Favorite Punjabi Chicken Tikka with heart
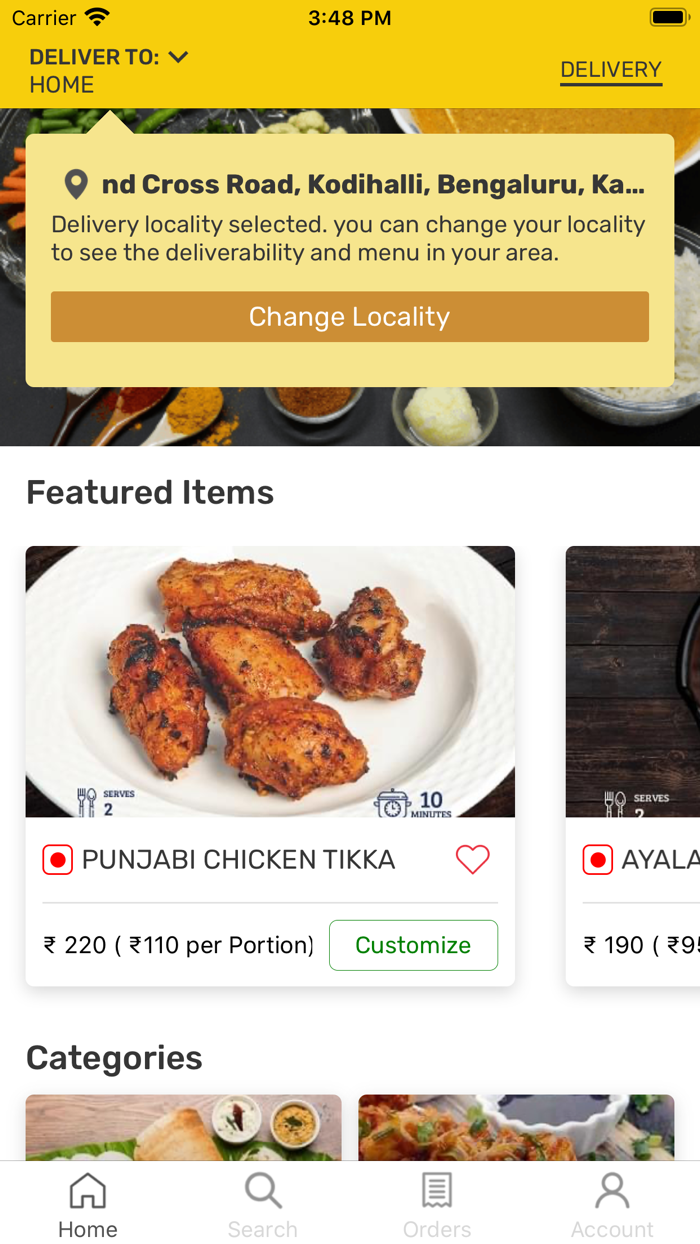The width and height of the screenshot is (700, 1244). [472, 860]
